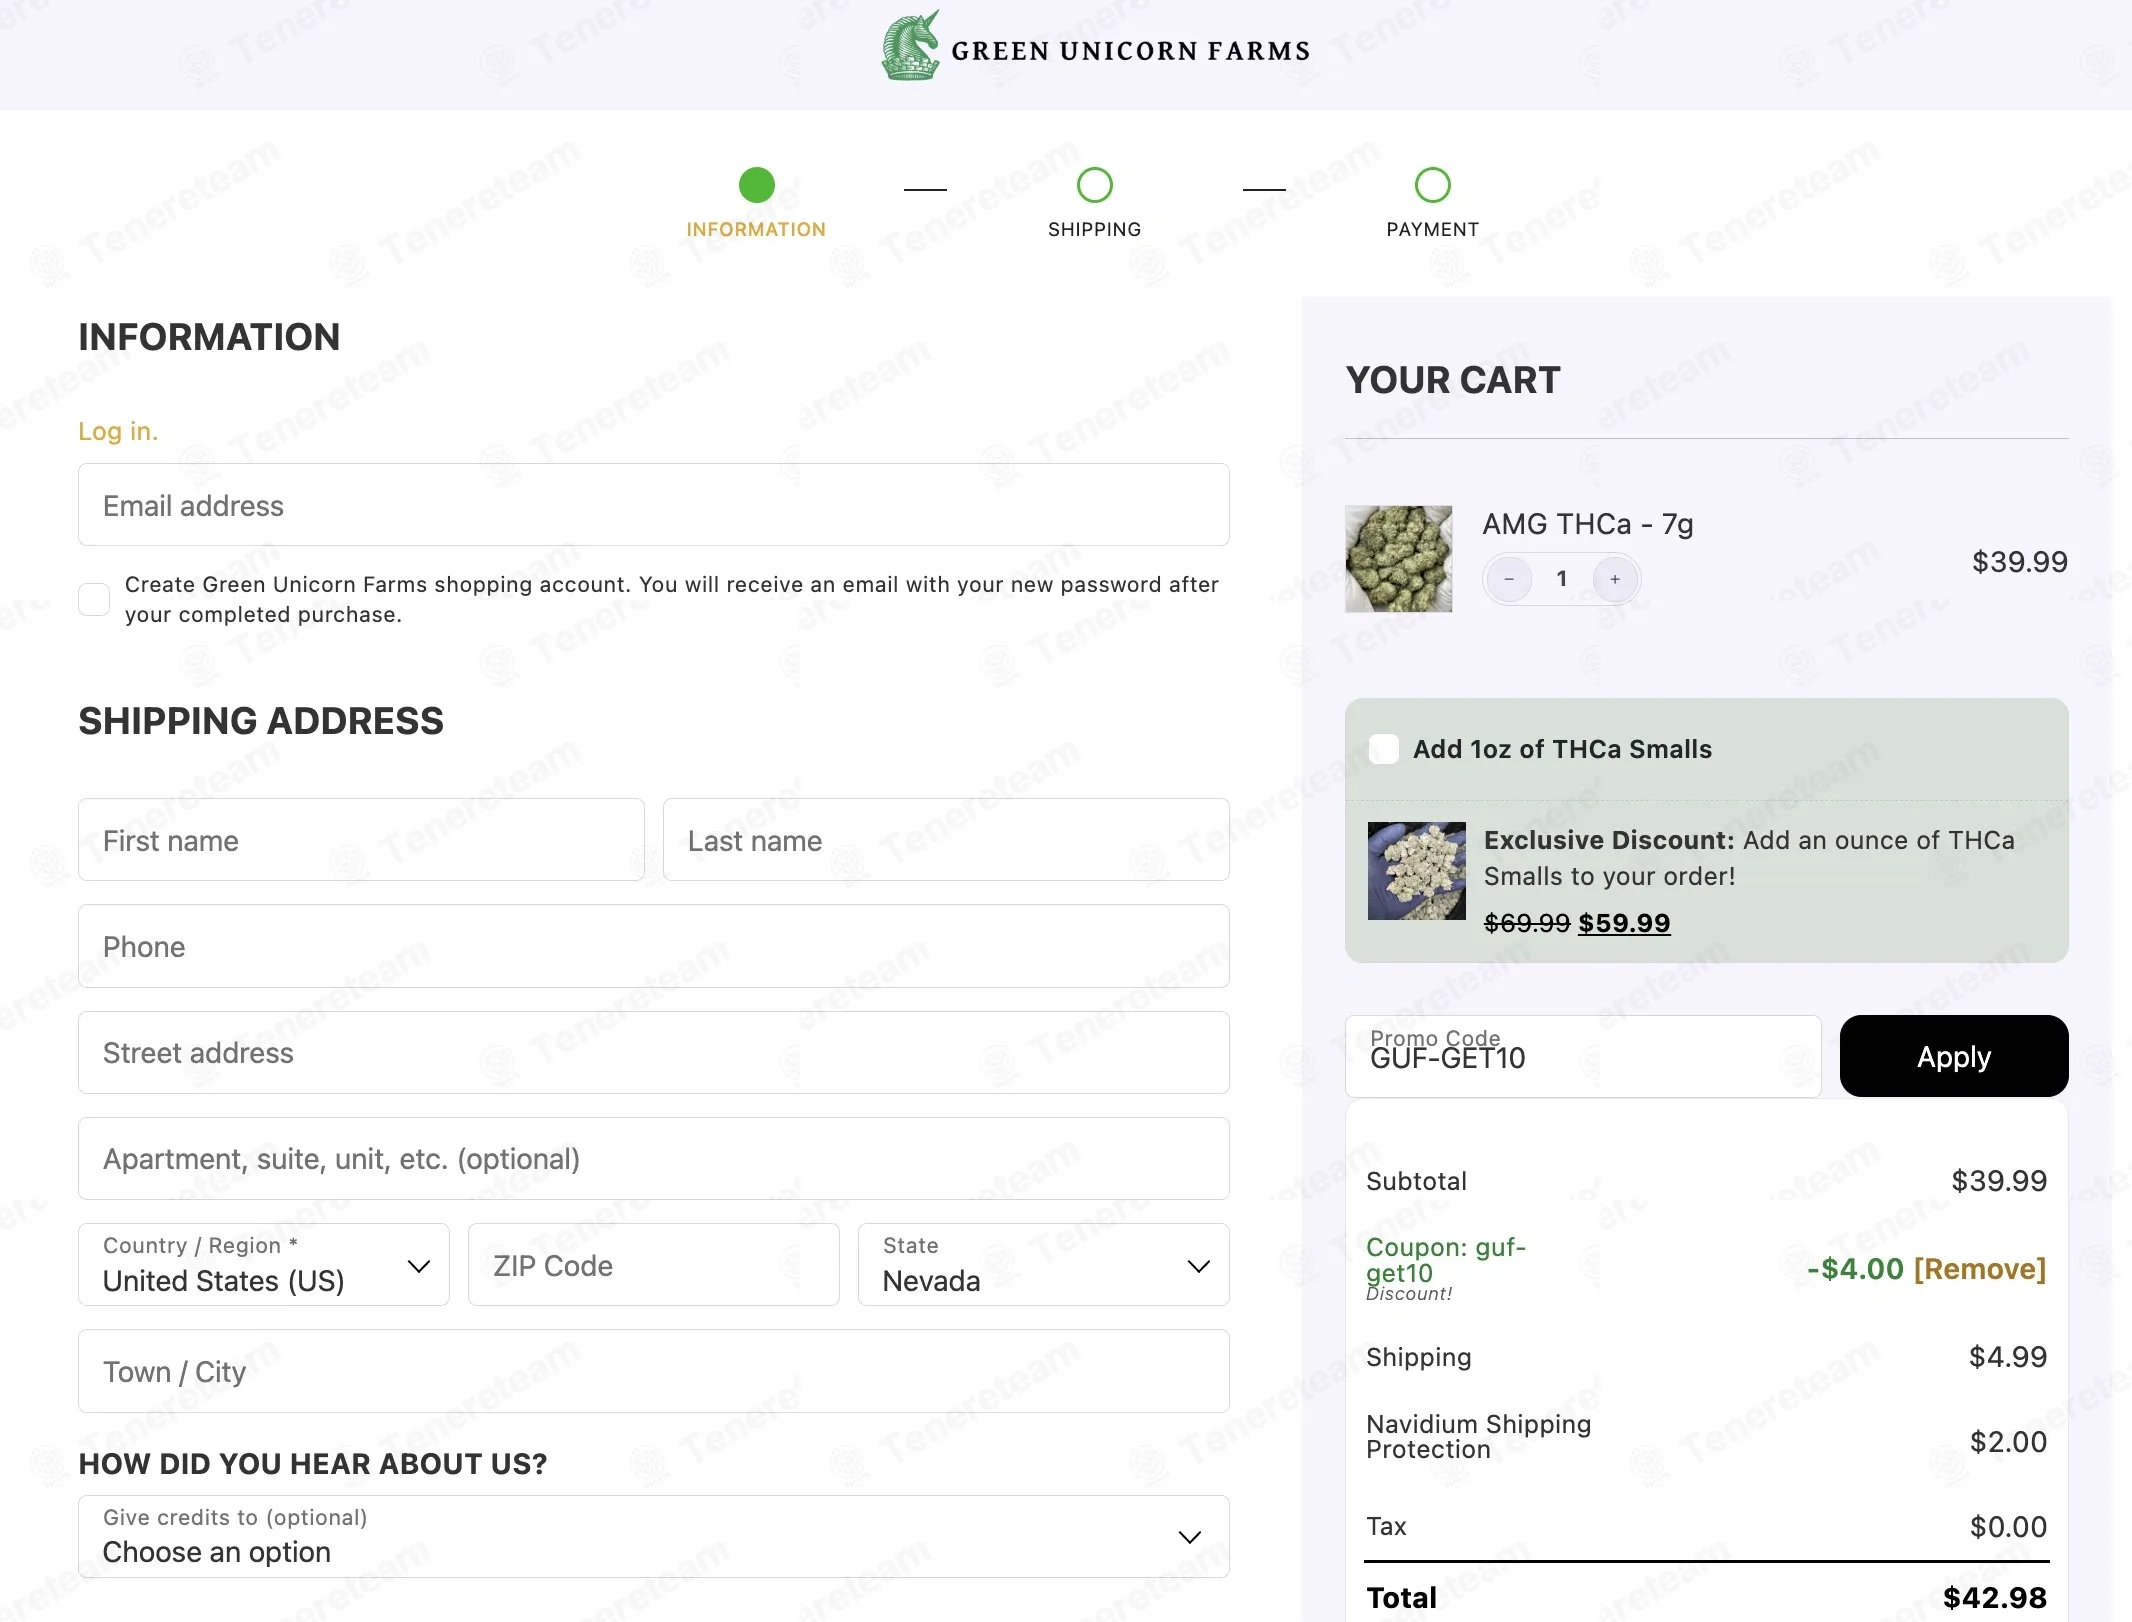Open the Country / Region dropdown

(x=264, y=1265)
